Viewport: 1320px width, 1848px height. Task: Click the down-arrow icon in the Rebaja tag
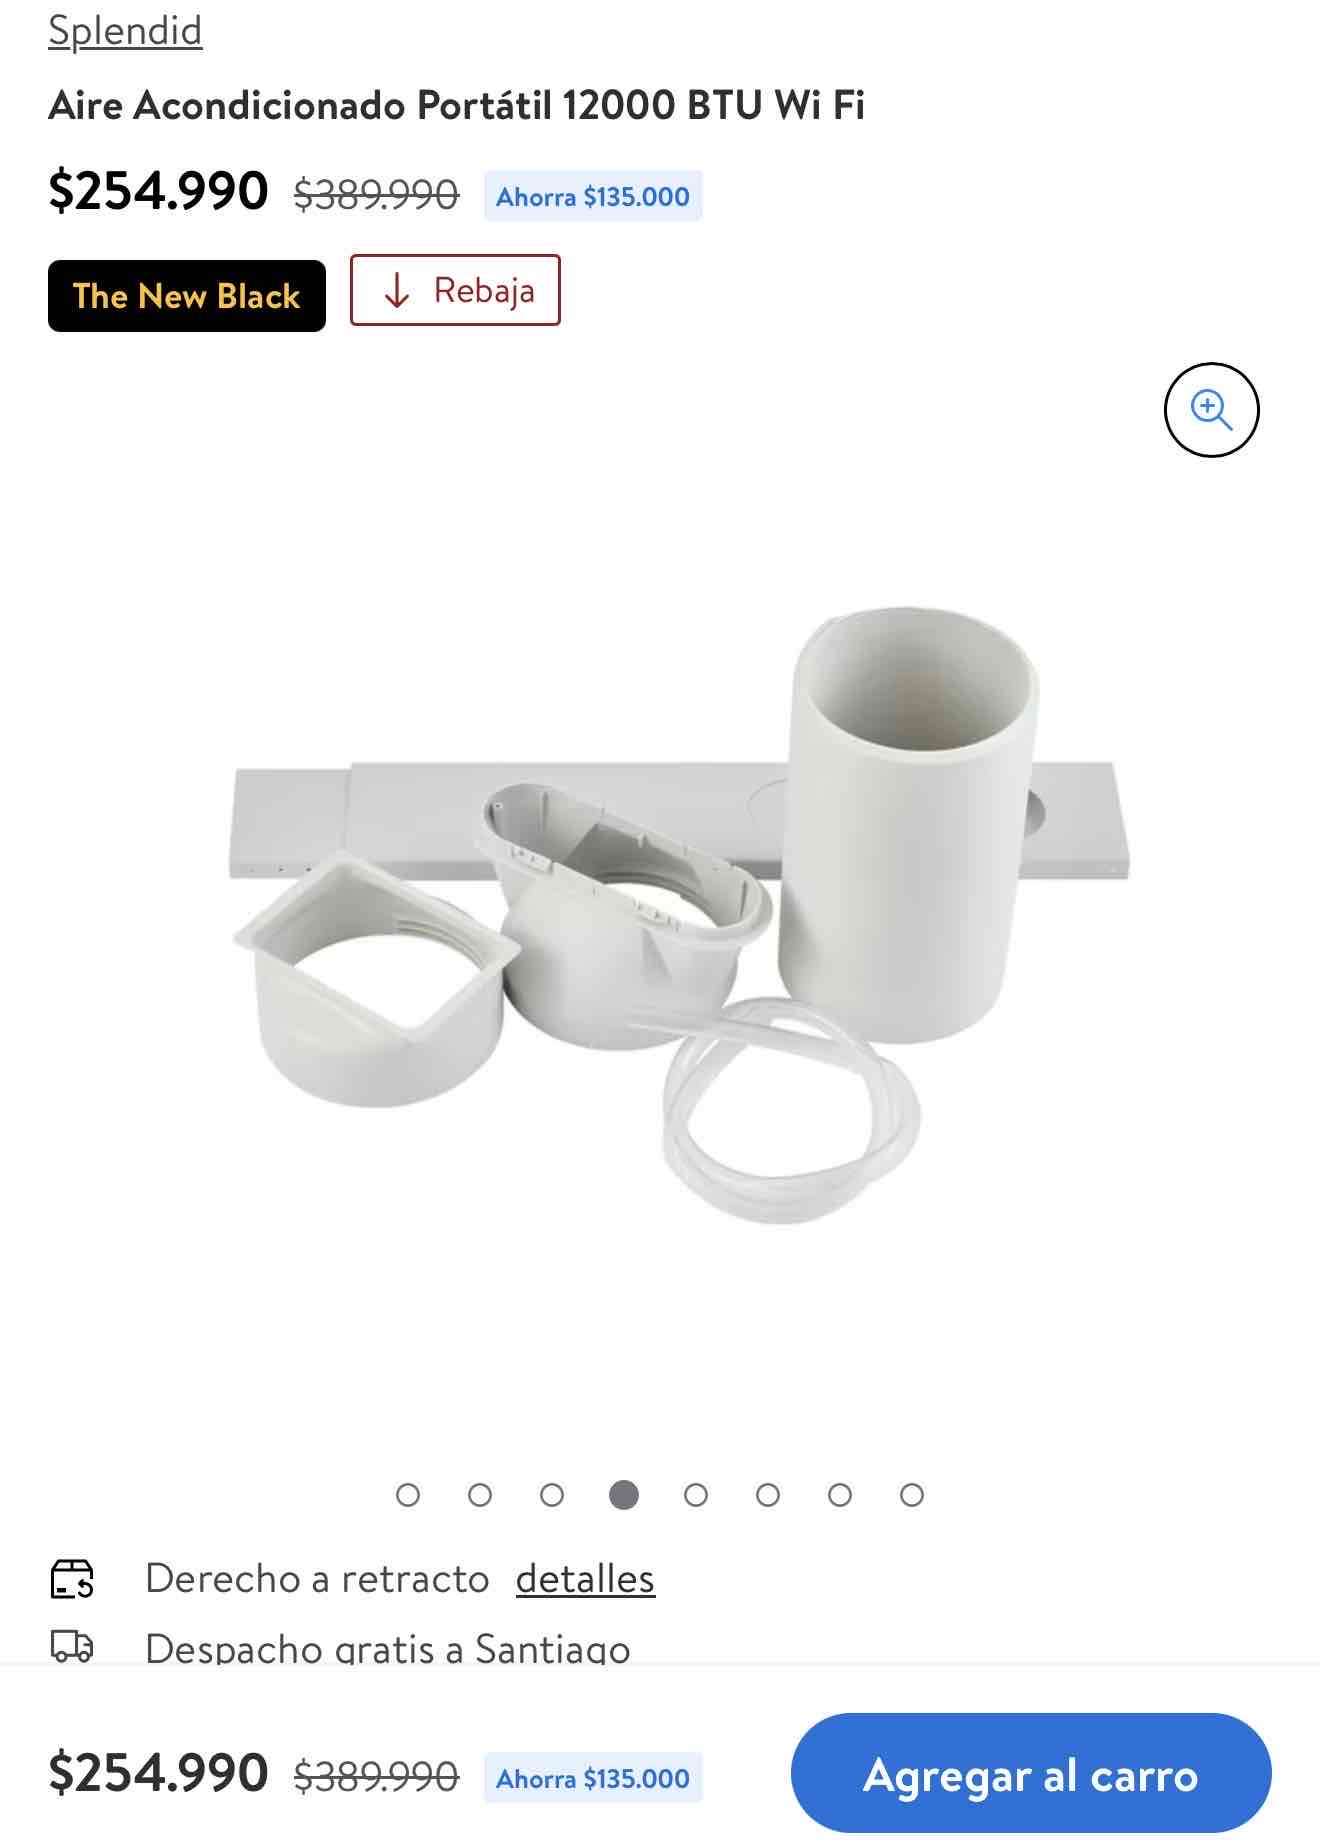click(x=397, y=291)
